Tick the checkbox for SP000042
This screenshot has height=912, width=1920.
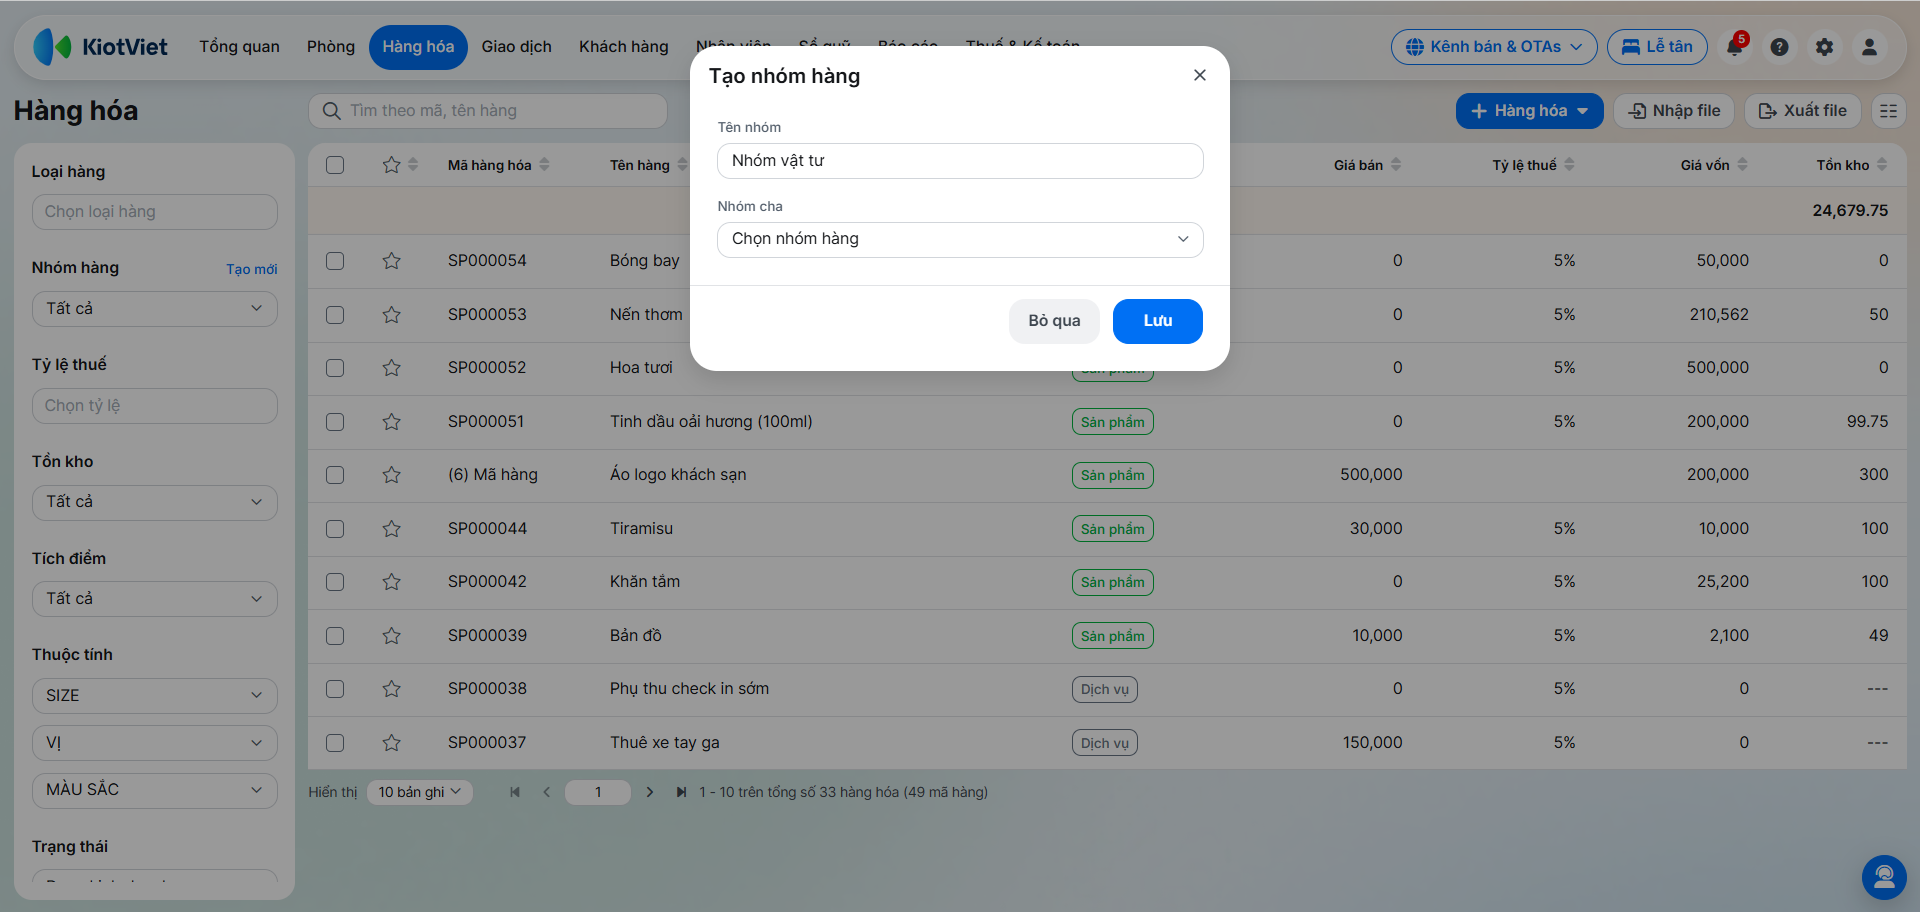pyautogui.click(x=335, y=582)
